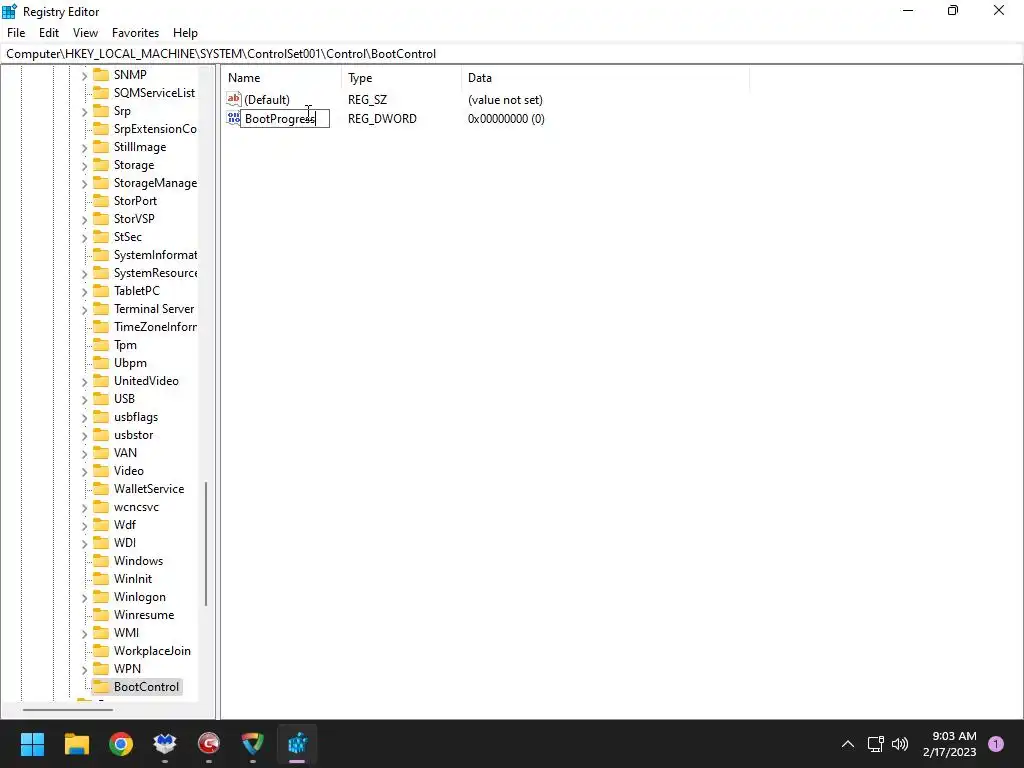This screenshot has height=768, width=1024.
Task: Open the Edit menu
Action: [x=48, y=33]
